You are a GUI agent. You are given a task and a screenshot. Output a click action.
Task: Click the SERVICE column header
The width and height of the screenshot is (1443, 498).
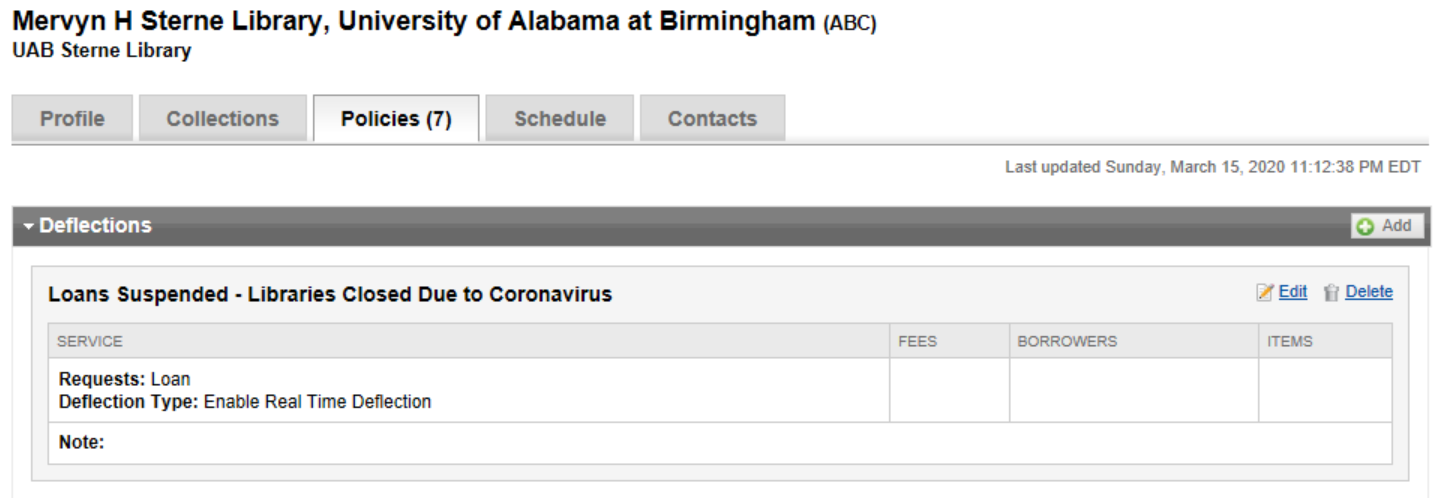[x=90, y=341]
